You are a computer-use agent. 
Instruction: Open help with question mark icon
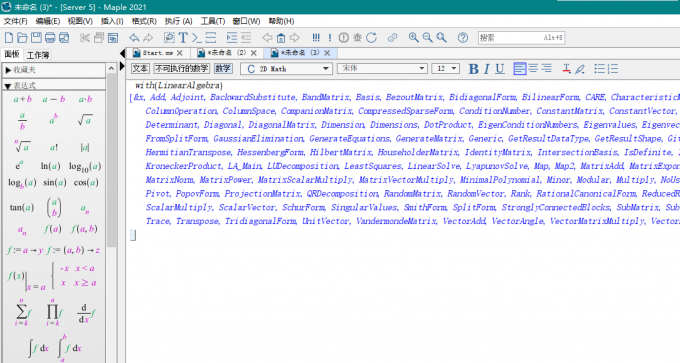tap(463, 38)
